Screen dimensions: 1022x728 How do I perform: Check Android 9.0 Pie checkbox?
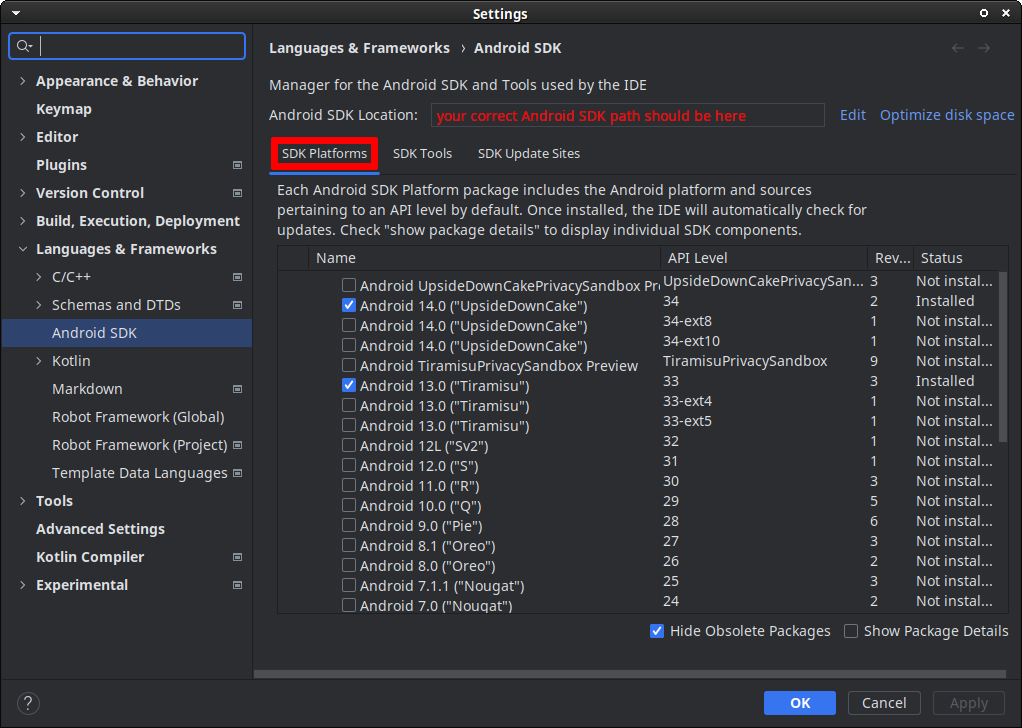(x=349, y=525)
